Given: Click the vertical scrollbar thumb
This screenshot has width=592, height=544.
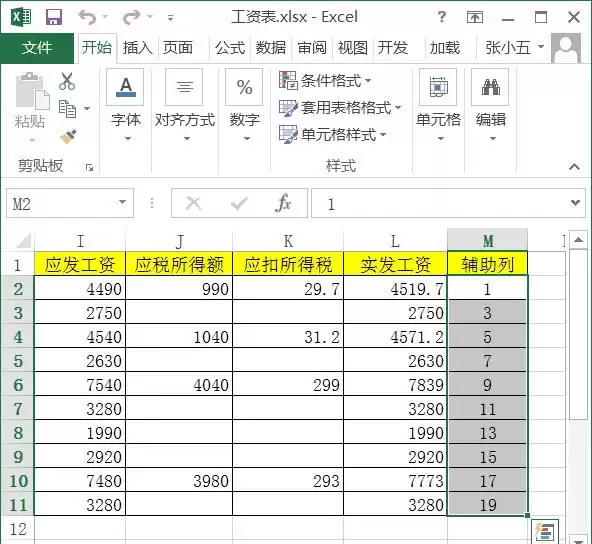Looking at the screenshot, I should tap(578, 334).
